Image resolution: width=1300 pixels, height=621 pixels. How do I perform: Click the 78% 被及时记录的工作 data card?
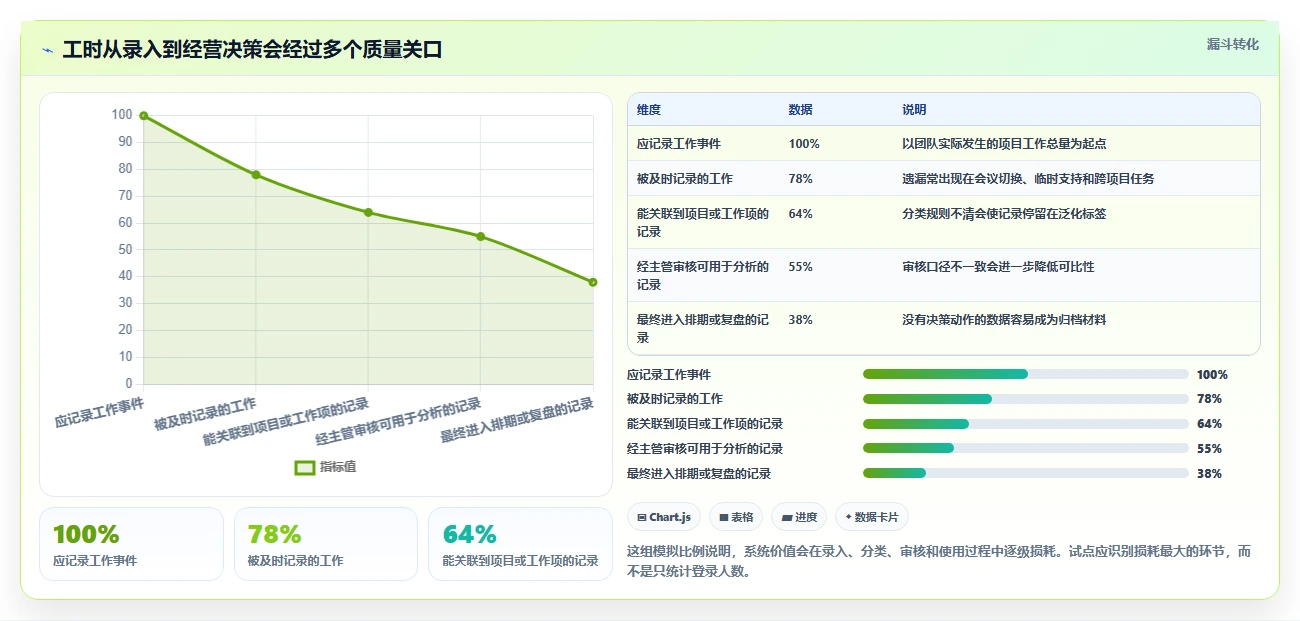click(x=326, y=544)
